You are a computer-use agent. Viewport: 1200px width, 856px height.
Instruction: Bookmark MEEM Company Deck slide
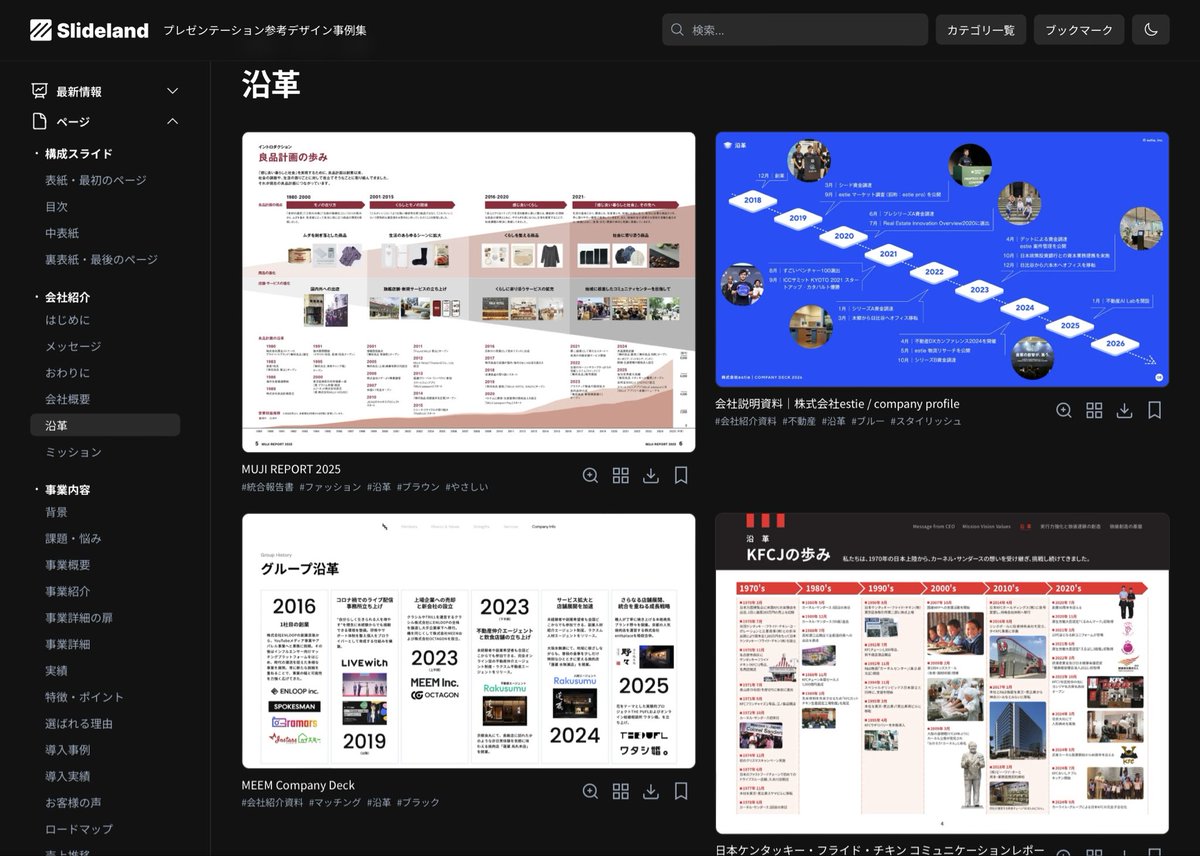point(681,792)
